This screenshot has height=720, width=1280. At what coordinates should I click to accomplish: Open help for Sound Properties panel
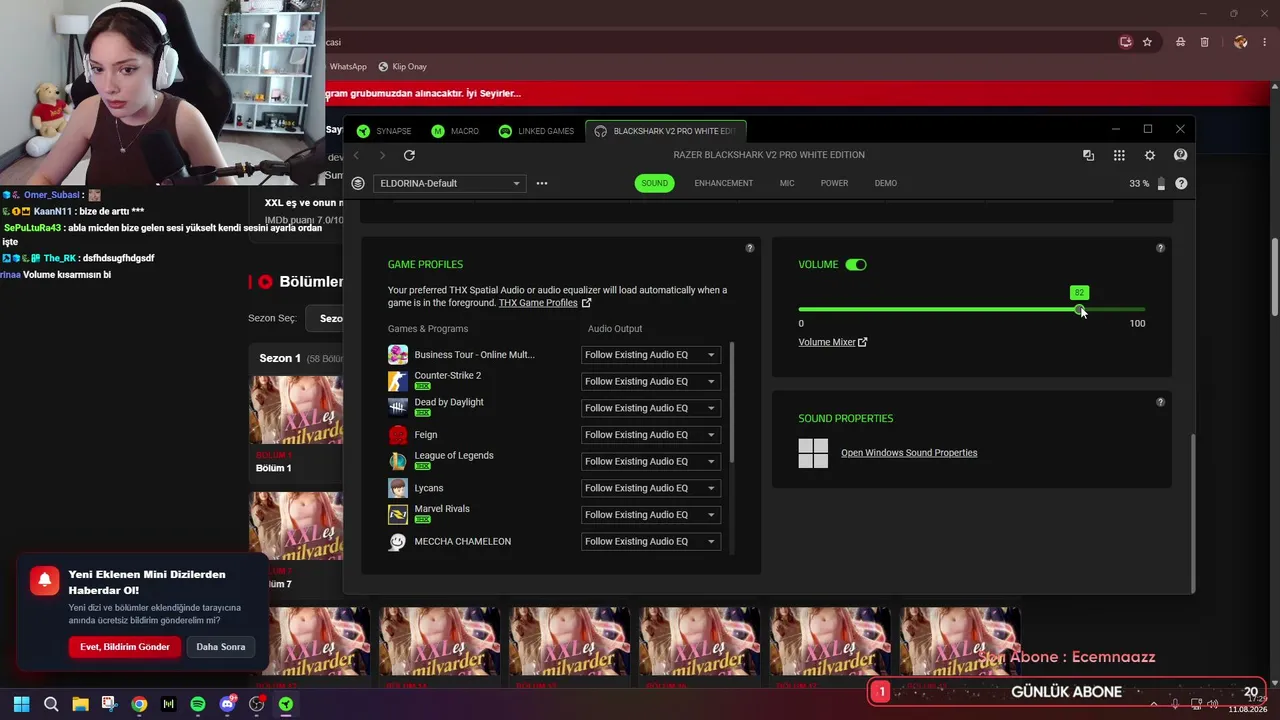click(1160, 402)
